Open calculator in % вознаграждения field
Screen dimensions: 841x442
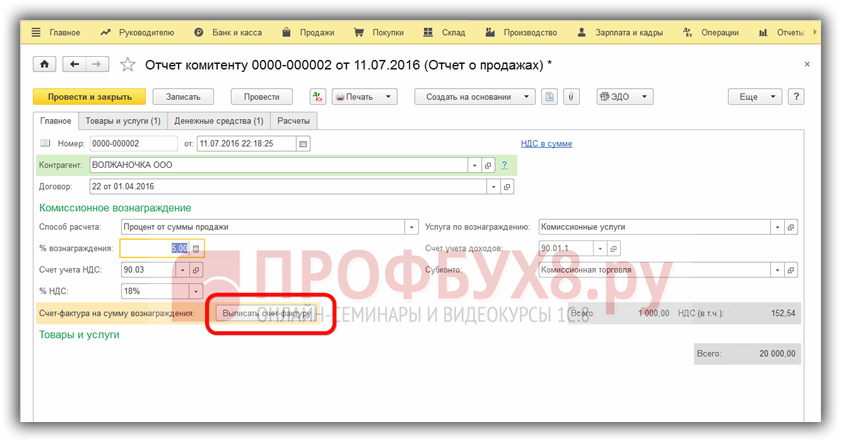point(196,248)
